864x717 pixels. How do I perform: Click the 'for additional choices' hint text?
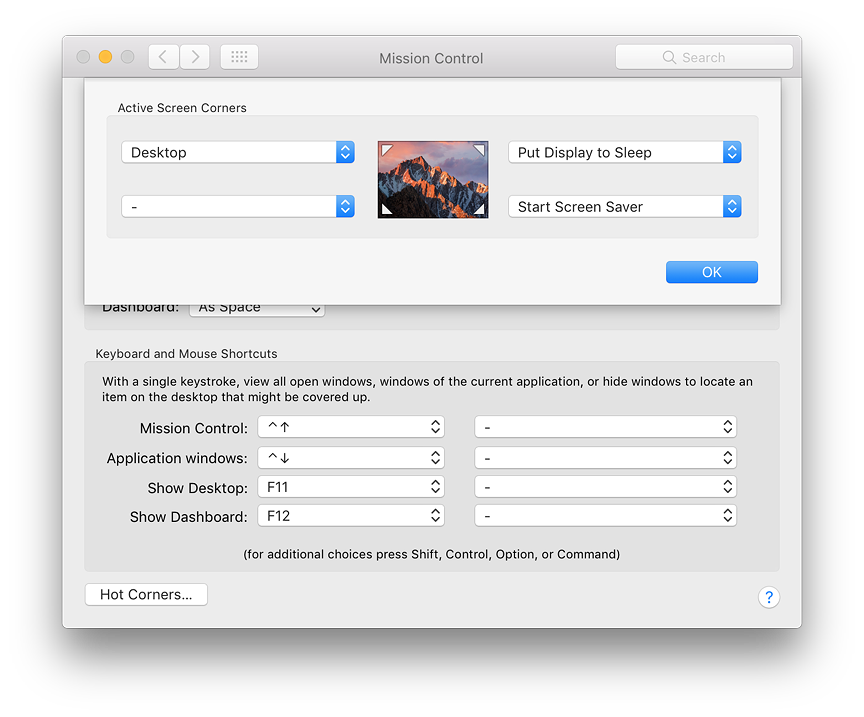pyautogui.click(x=431, y=554)
